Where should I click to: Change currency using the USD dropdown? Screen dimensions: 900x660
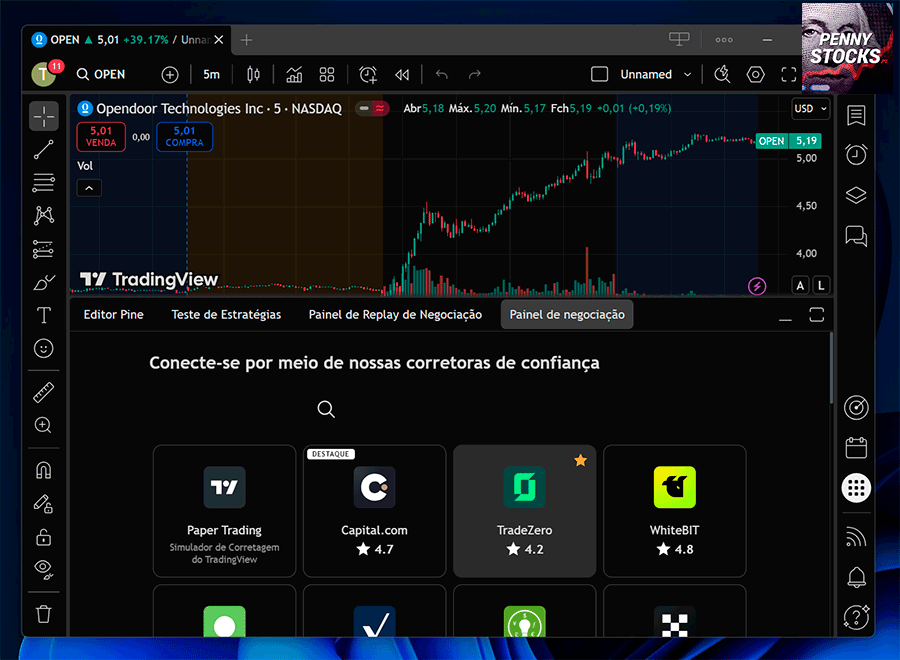(x=810, y=108)
